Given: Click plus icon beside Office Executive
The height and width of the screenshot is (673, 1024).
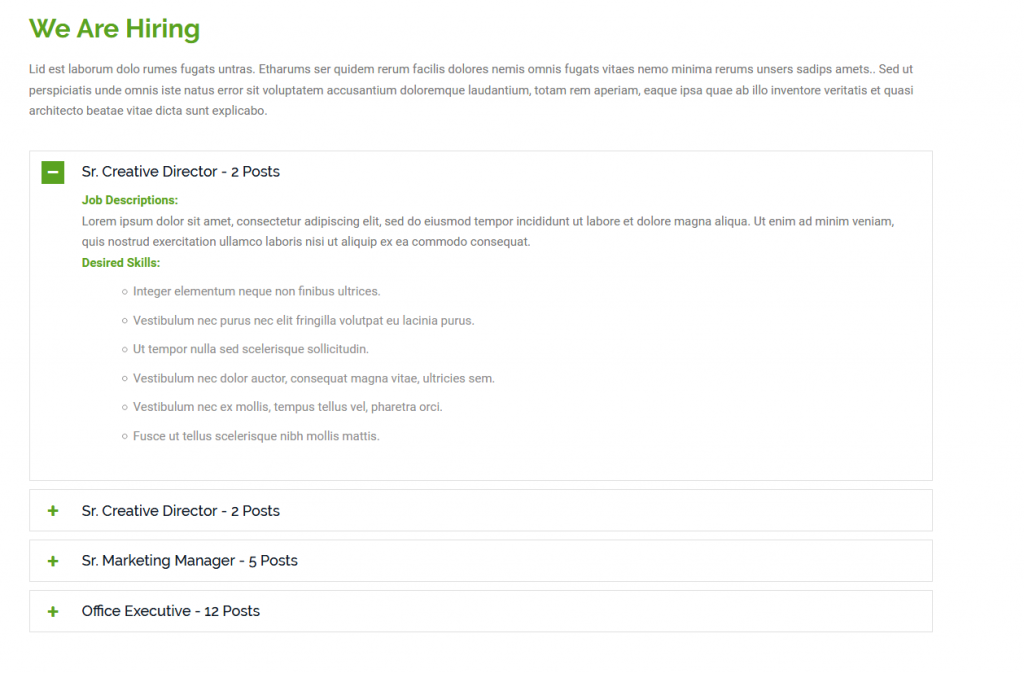Looking at the screenshot, I should (x=53, y=611).
